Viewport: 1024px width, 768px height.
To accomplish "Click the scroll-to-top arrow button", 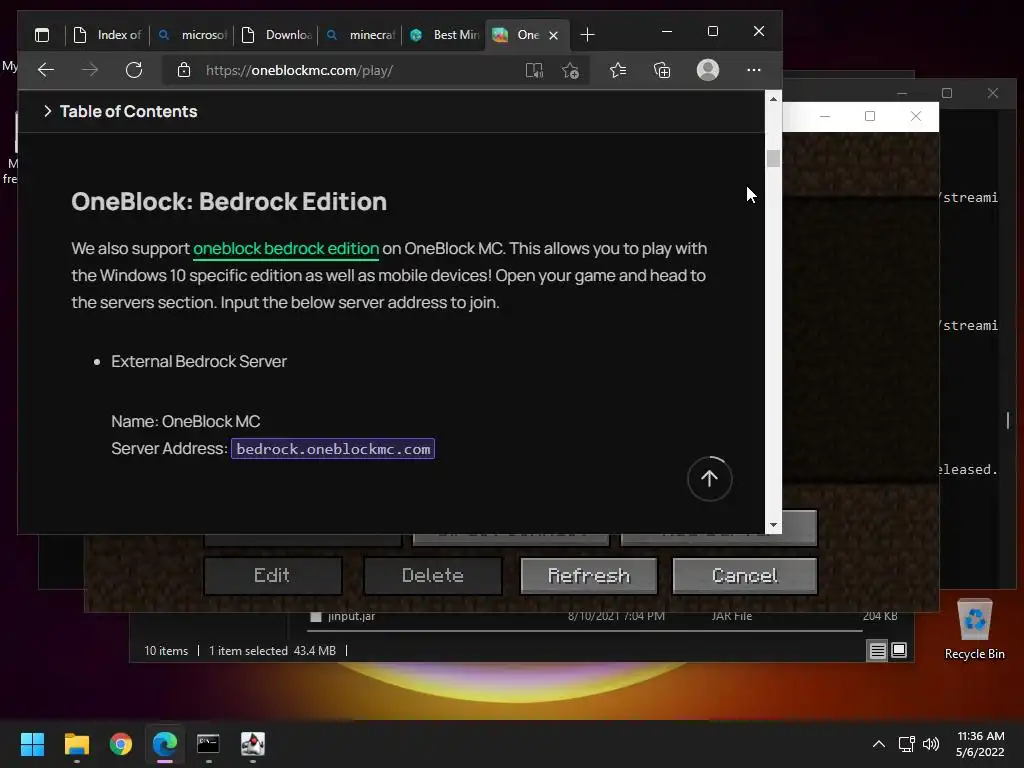I will (x=709, y=479).
